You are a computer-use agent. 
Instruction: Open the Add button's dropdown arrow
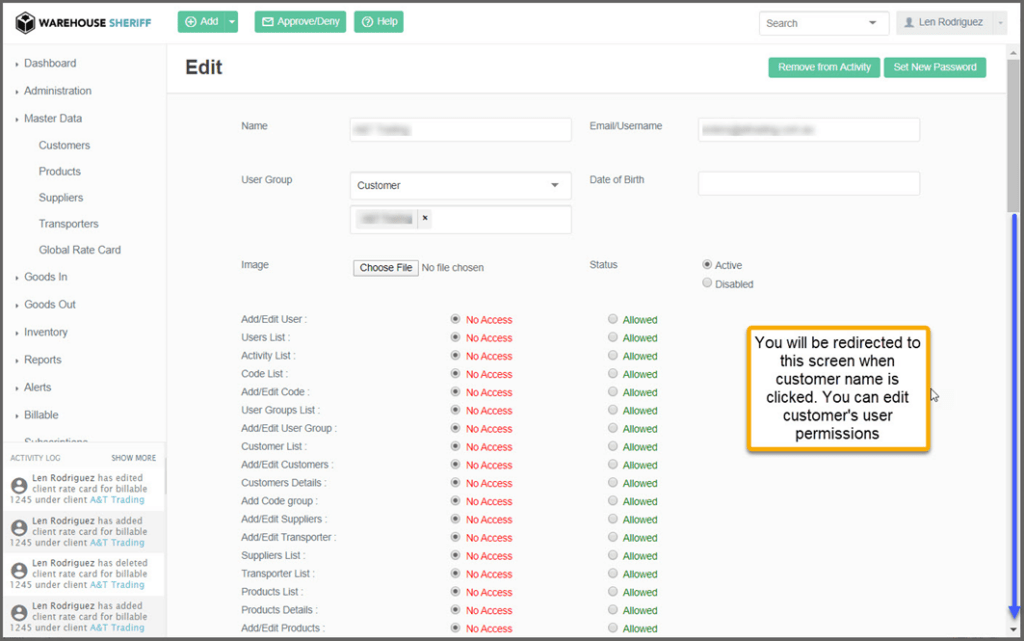pos(232,22)
